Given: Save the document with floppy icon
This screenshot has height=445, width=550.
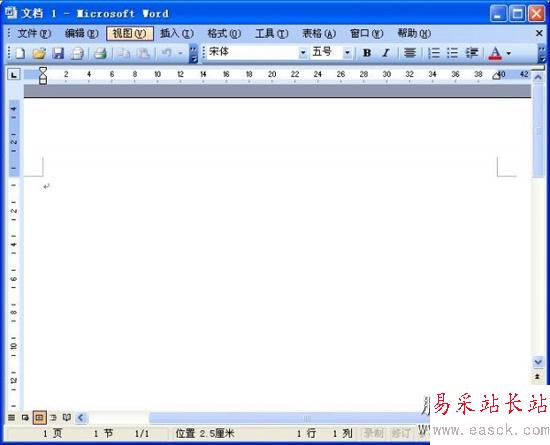Looking at the screenshot, I should (58, 53).
